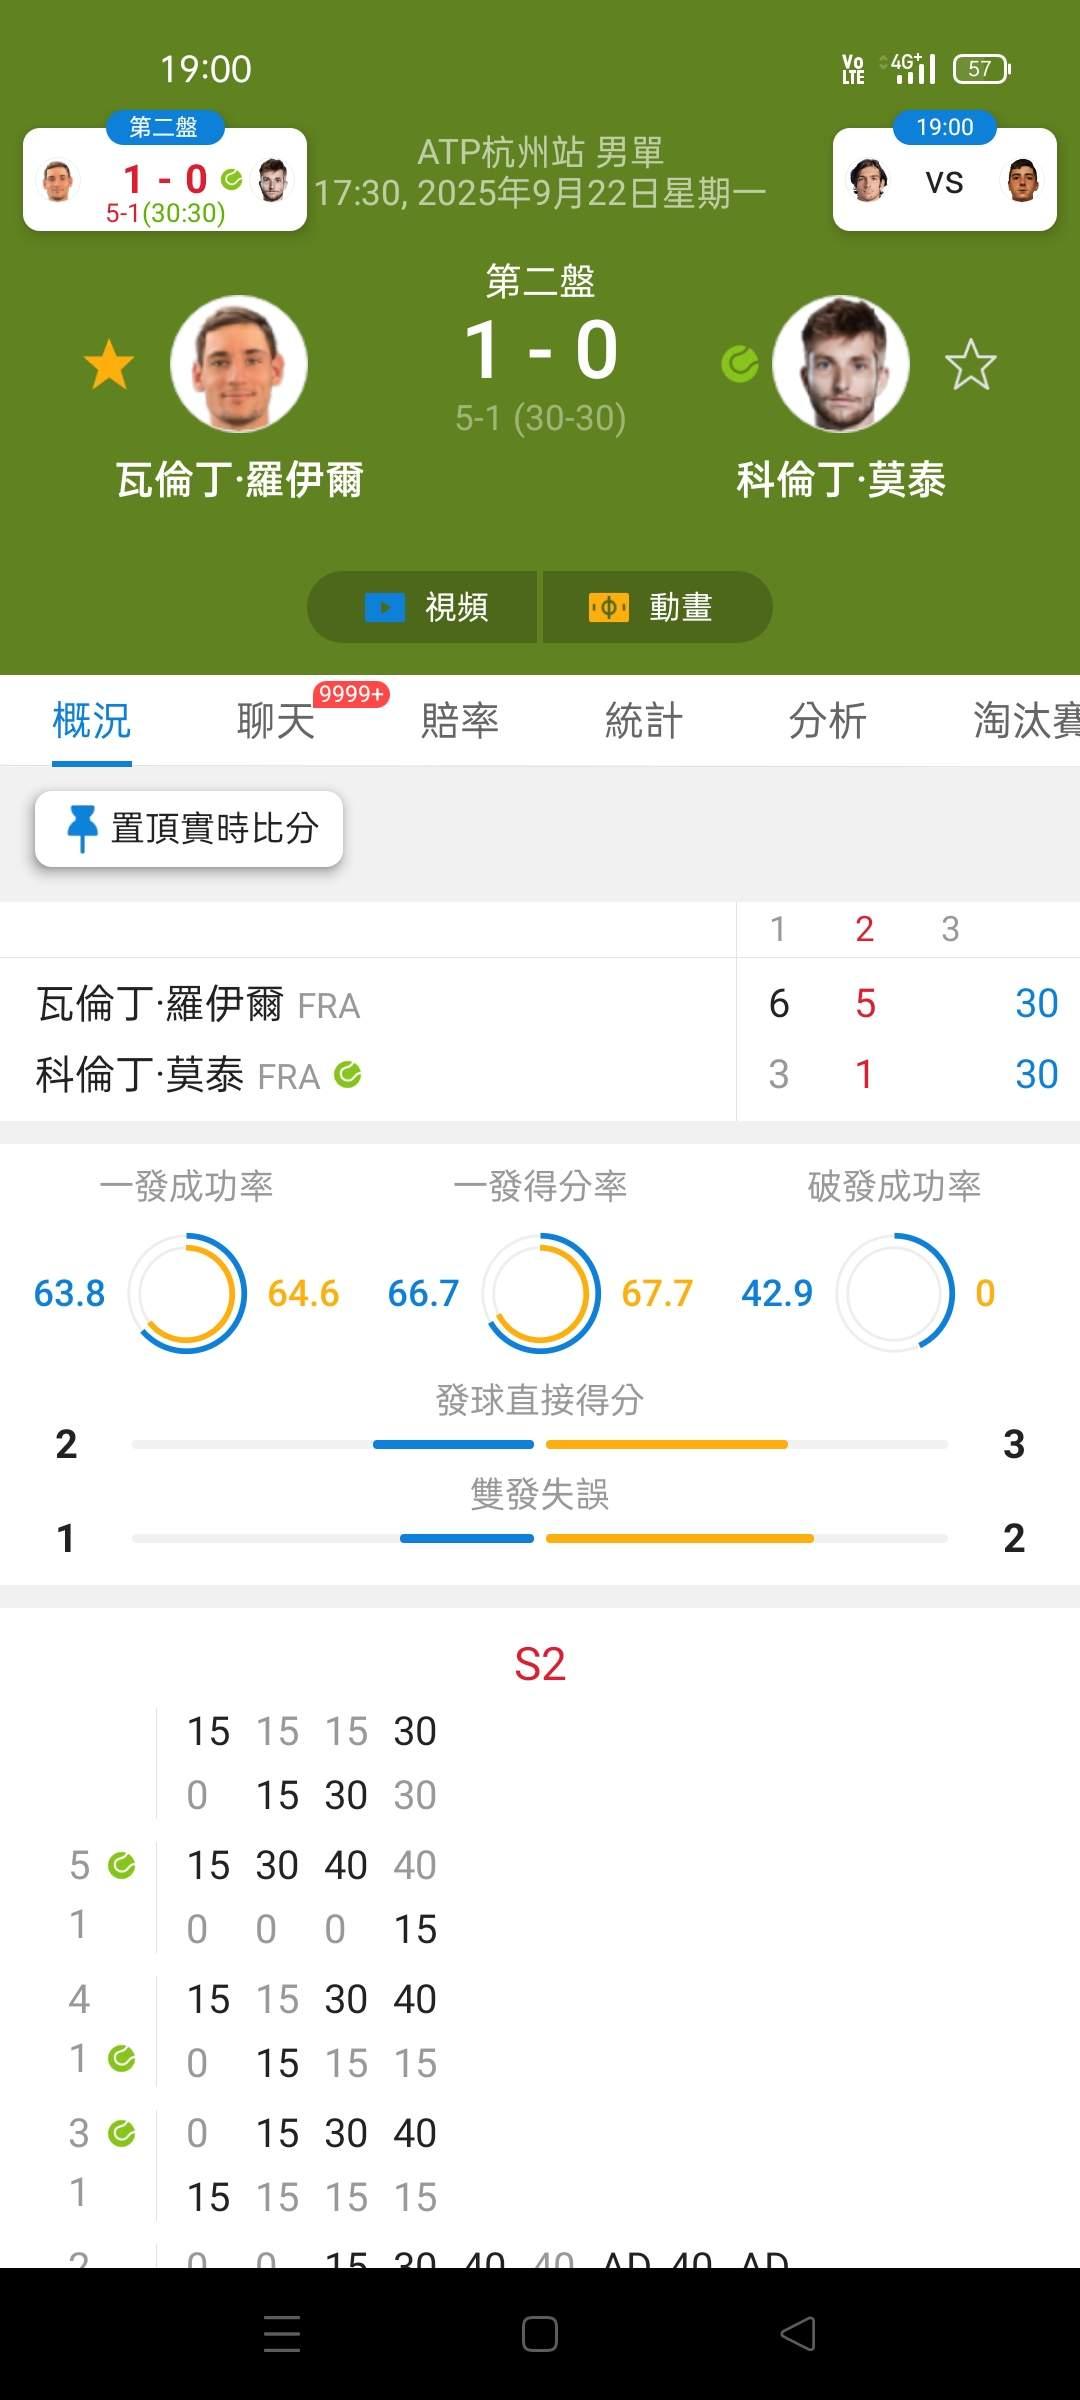Tap the serve ball icon beside 科倫丁·莫泰 FRA

click(348, 1075)
